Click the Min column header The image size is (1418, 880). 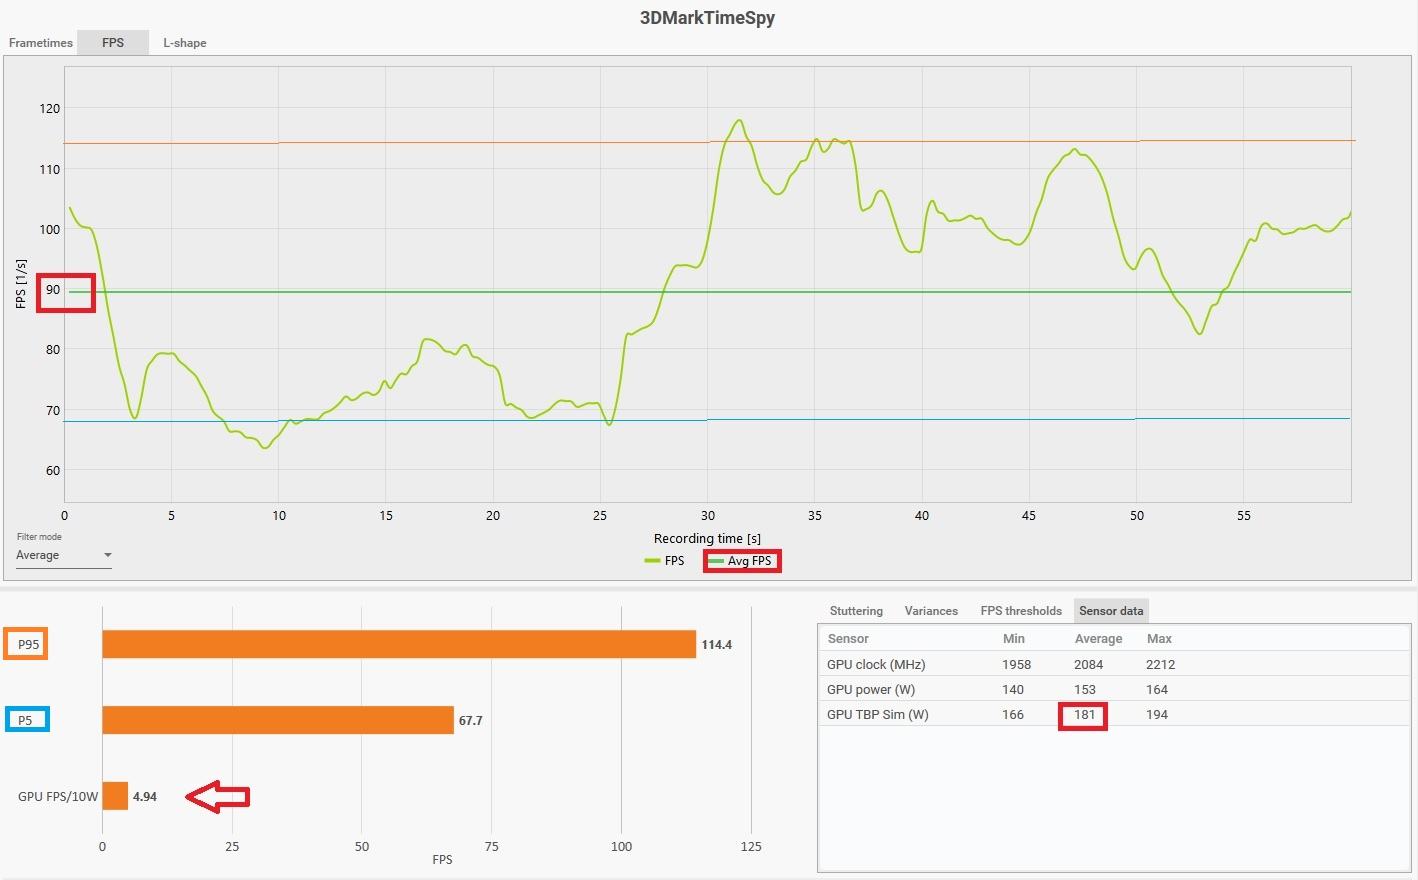1013,638
